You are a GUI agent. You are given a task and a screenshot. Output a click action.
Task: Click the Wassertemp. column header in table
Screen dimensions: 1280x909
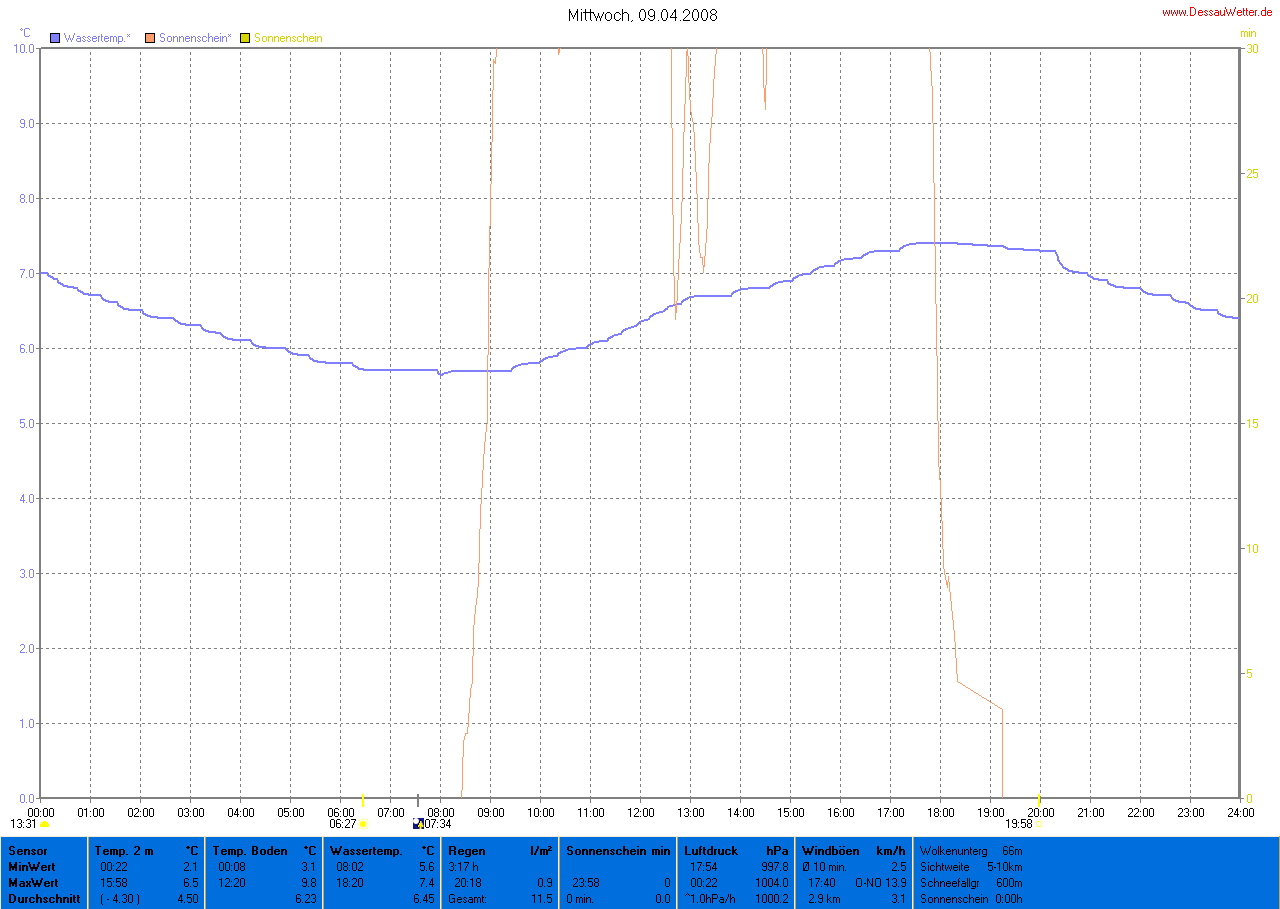367,851
